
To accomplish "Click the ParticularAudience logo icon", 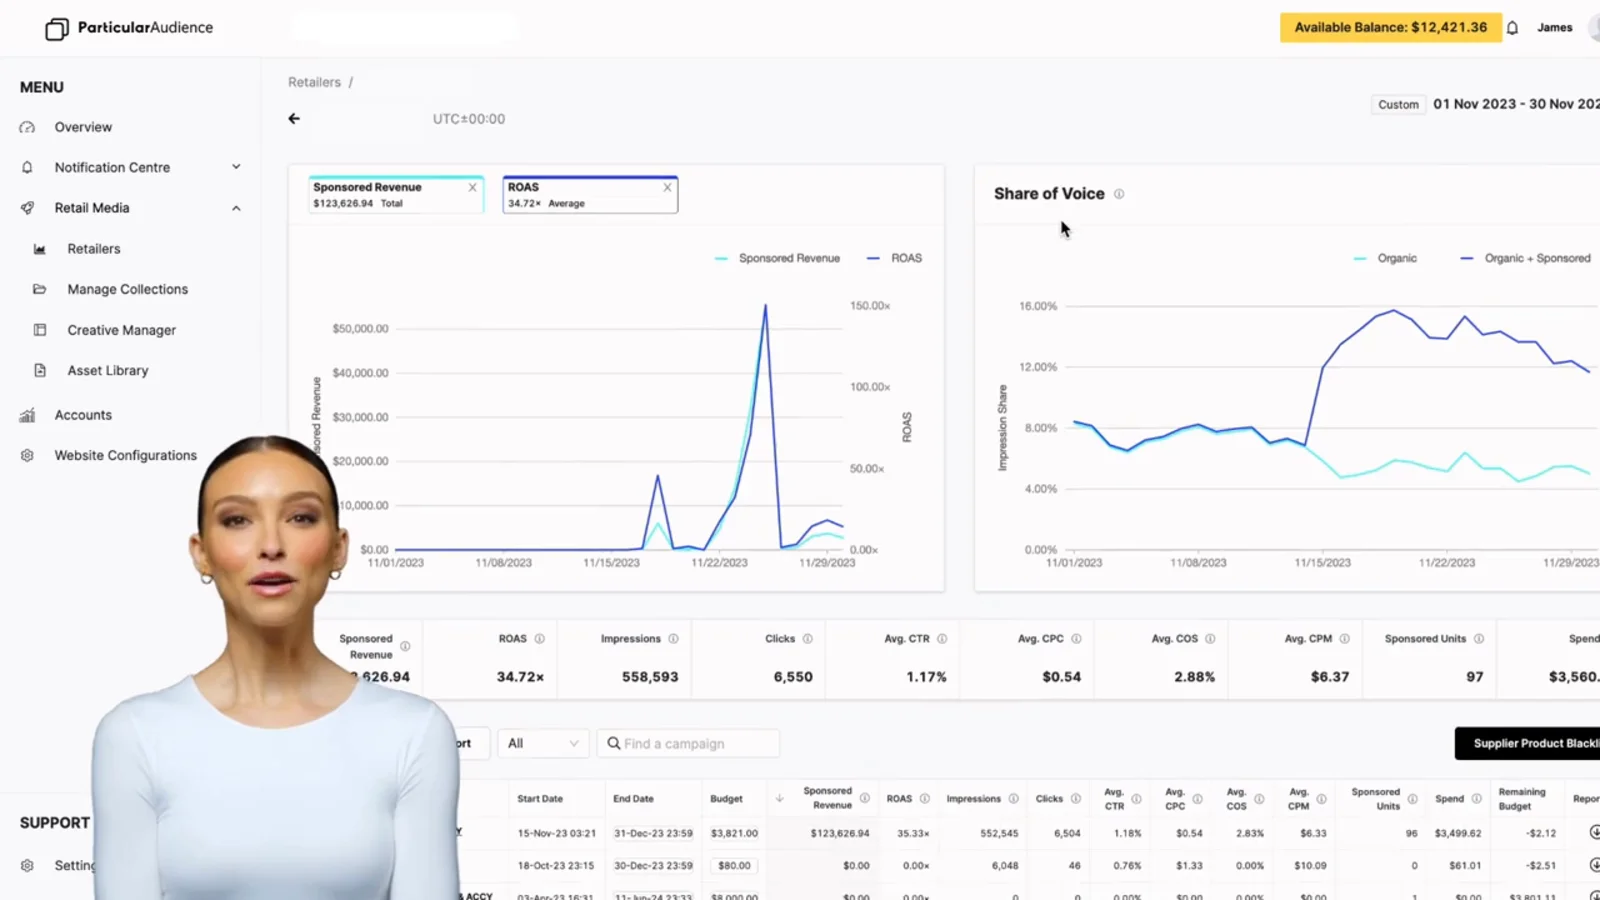I will 57,29.
